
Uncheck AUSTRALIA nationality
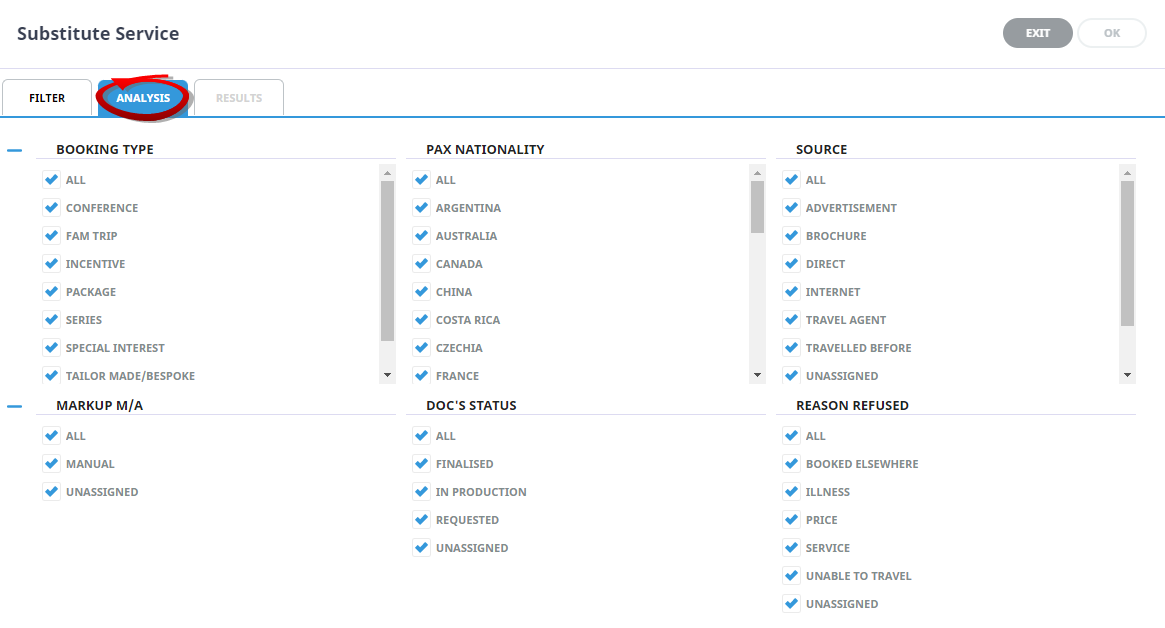pyautogui.click(x=421, y=236)
